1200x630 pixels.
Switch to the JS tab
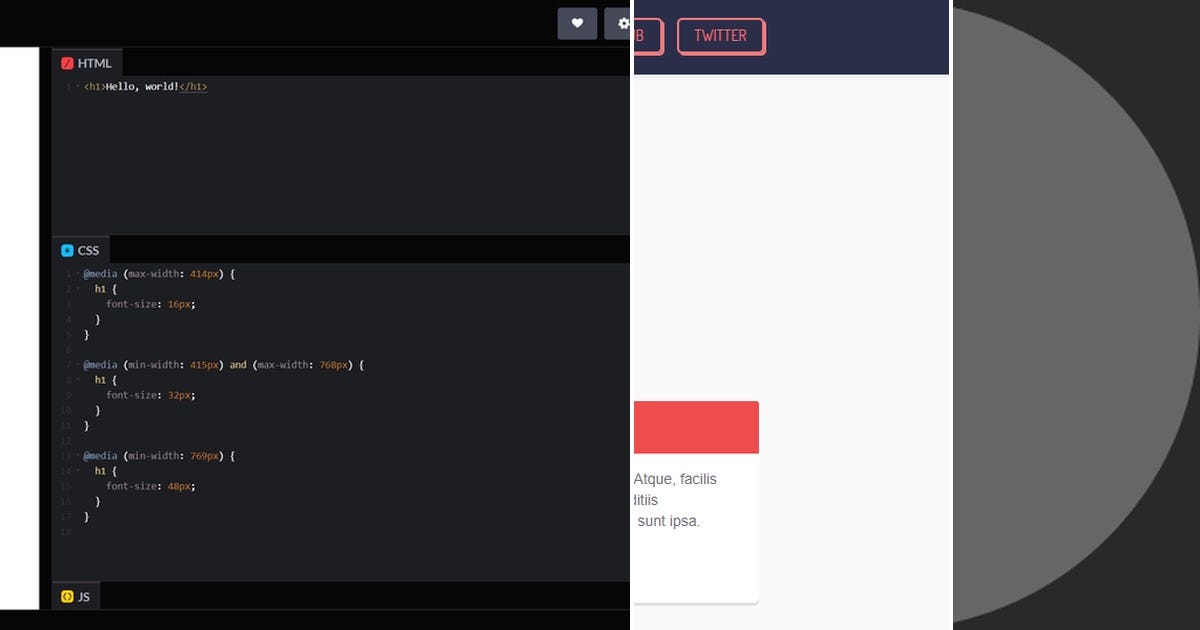click(x=85, y=595)
